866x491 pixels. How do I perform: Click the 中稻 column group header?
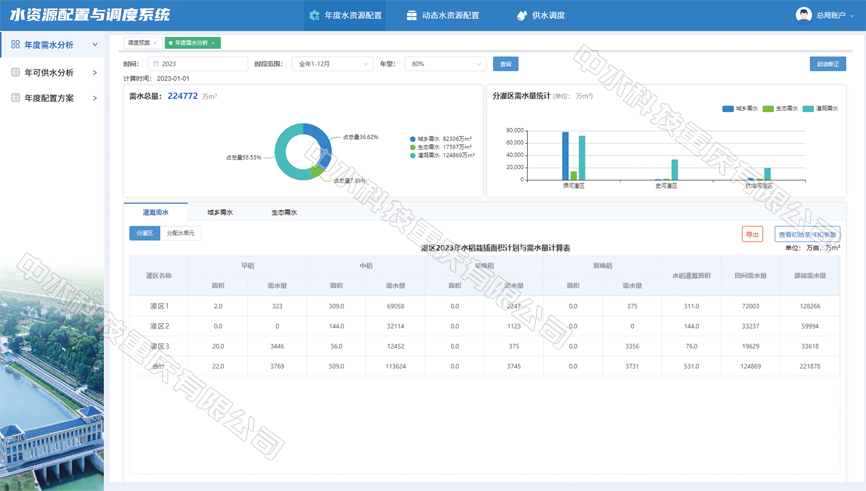tap(366, 266)
